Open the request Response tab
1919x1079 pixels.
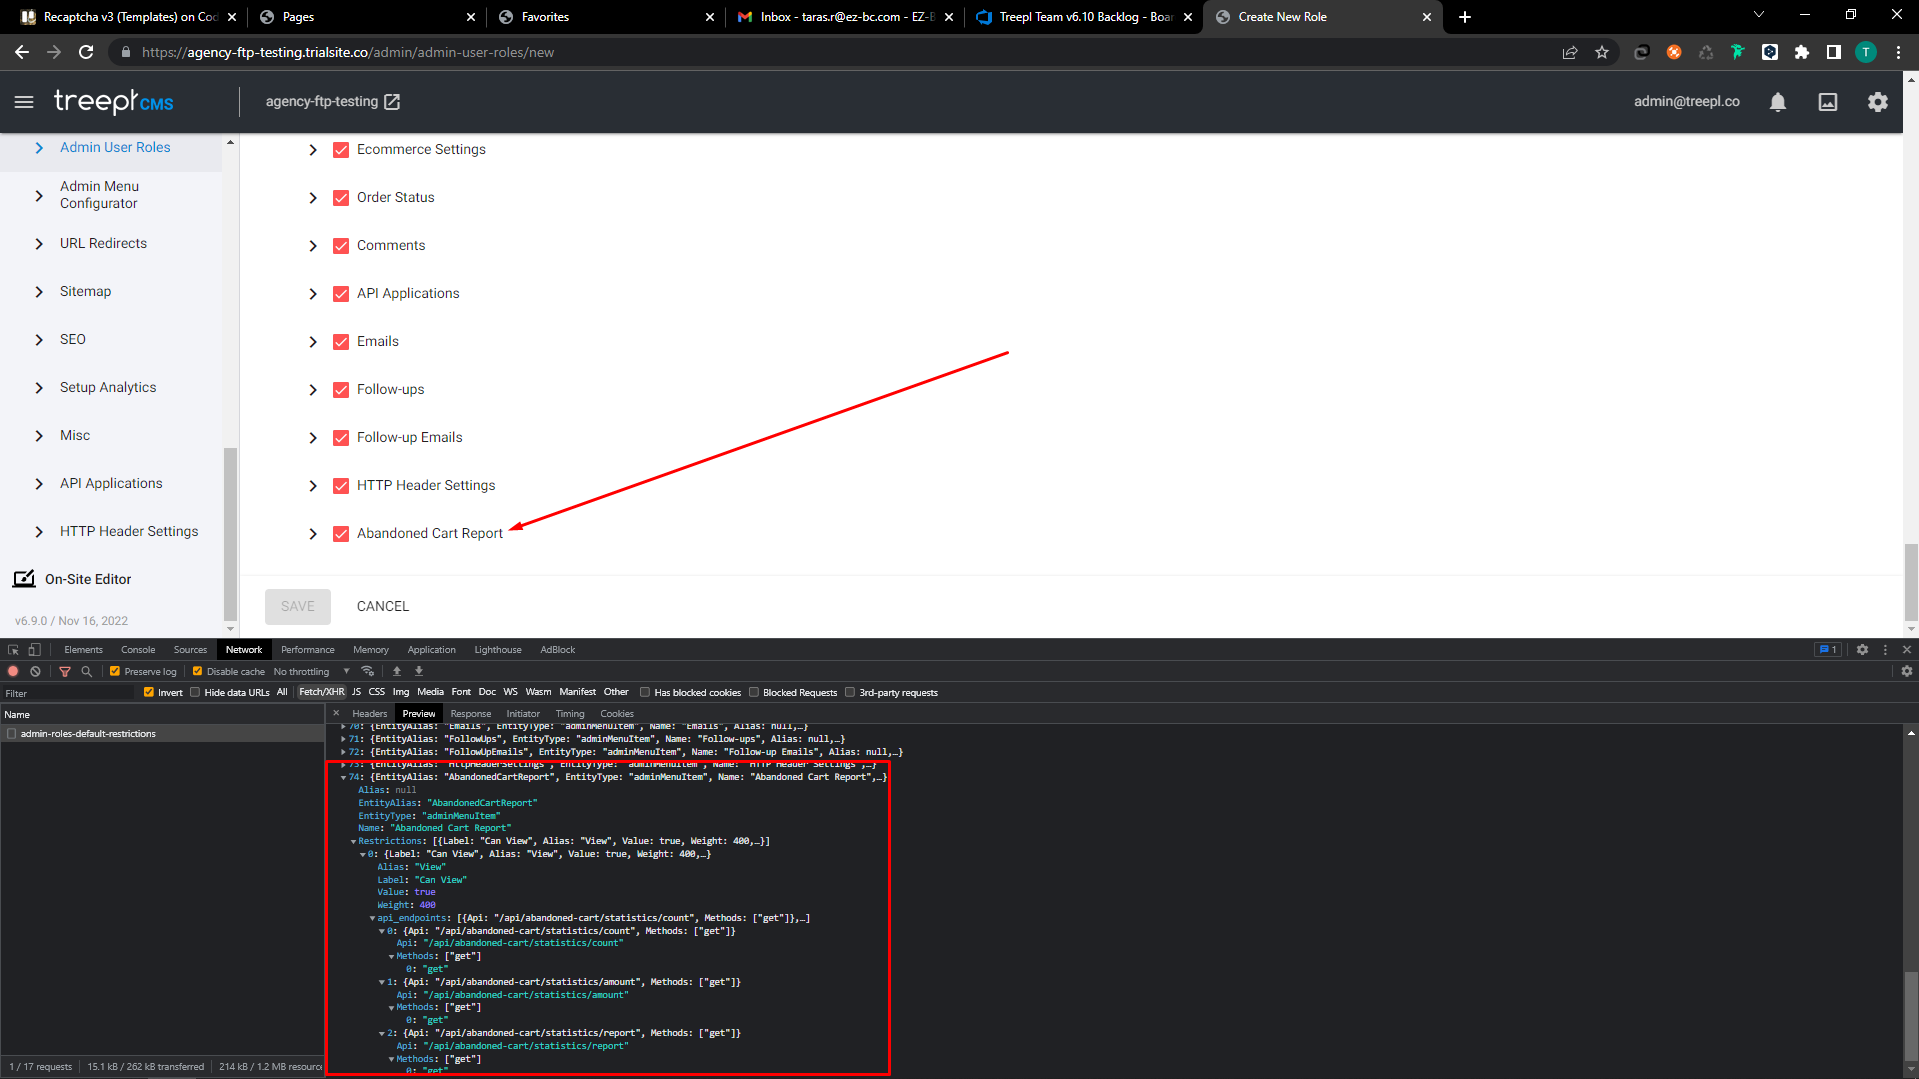click(470, 714)
